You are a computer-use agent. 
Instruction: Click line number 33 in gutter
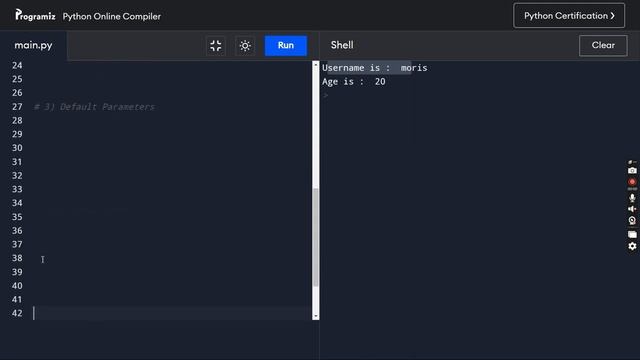[17, 189]
